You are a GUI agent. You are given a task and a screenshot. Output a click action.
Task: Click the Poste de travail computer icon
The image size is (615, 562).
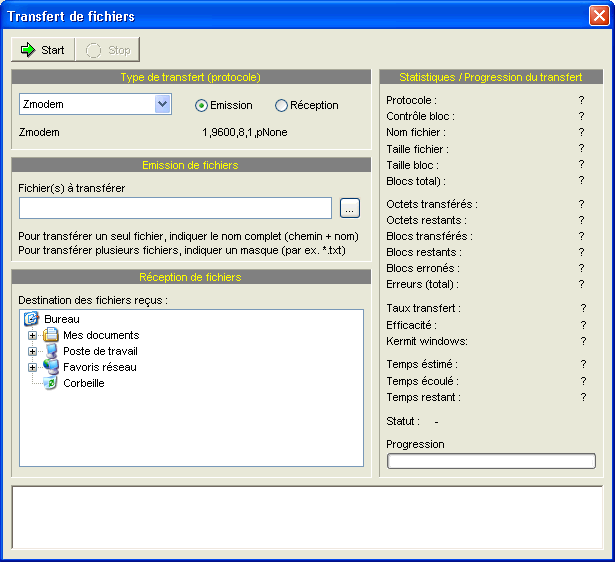coord(51,351)
